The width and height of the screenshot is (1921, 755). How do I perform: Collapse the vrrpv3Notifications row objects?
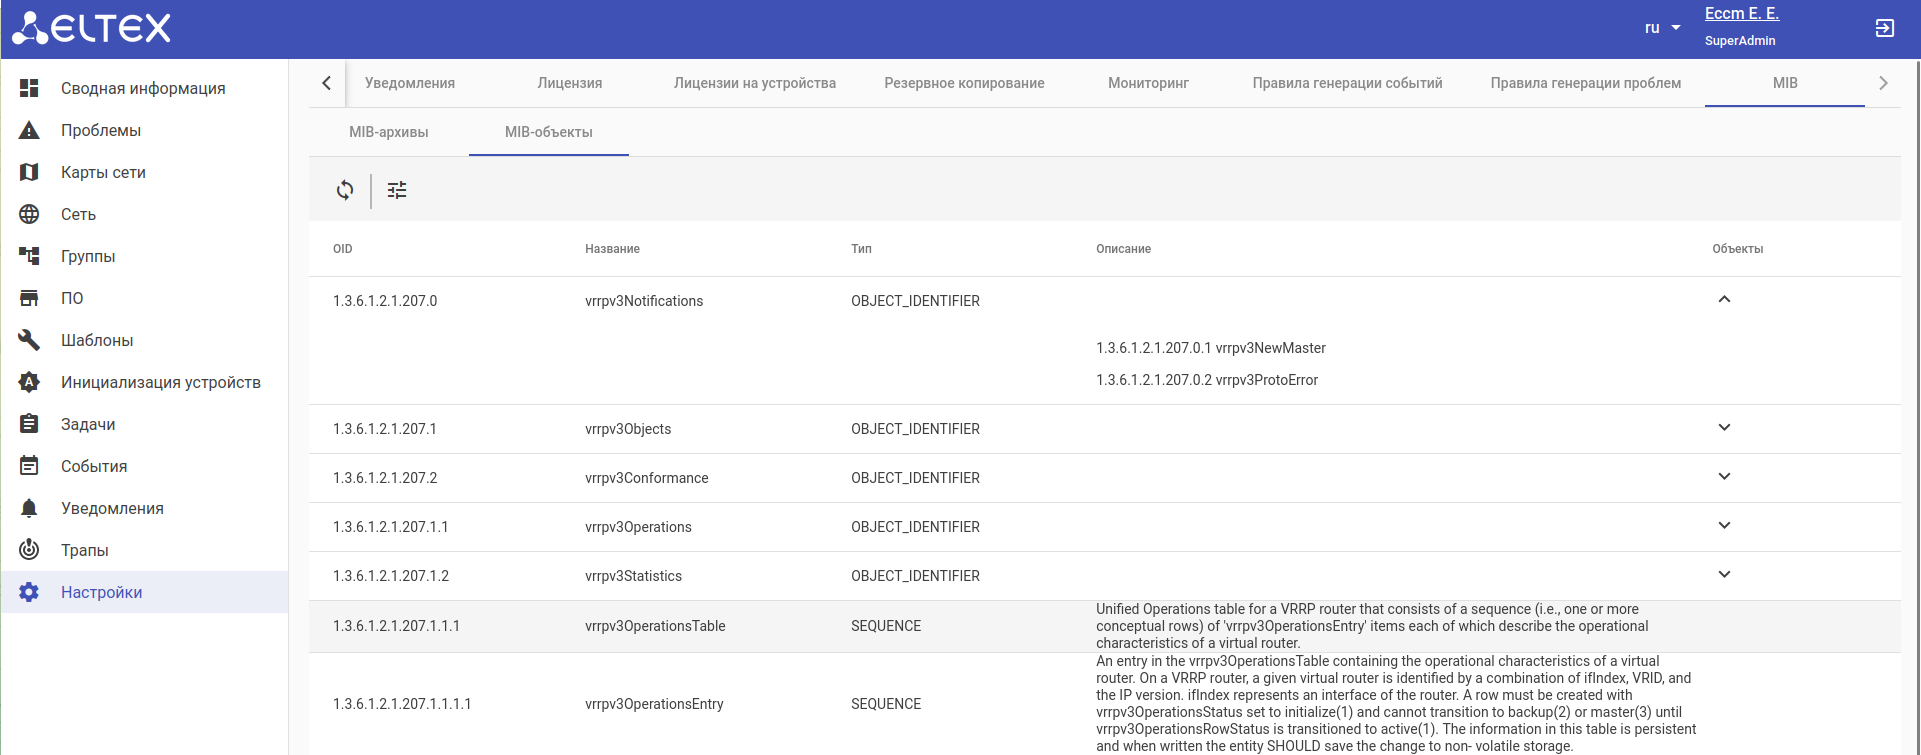[1723, 300]
